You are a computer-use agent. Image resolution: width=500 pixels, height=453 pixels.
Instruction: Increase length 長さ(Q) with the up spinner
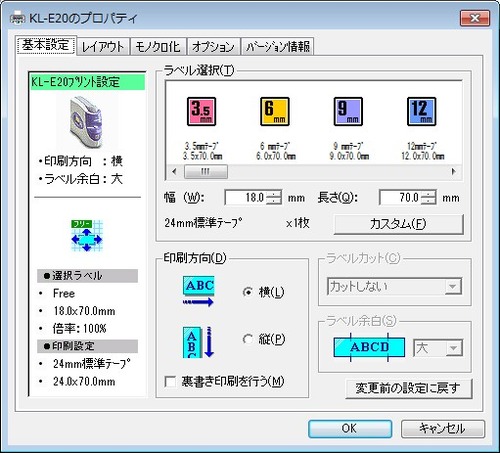(428, 194)
